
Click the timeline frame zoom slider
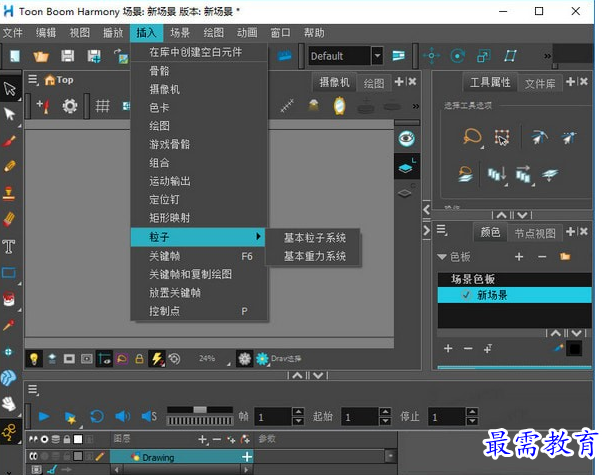coord(200,409)
